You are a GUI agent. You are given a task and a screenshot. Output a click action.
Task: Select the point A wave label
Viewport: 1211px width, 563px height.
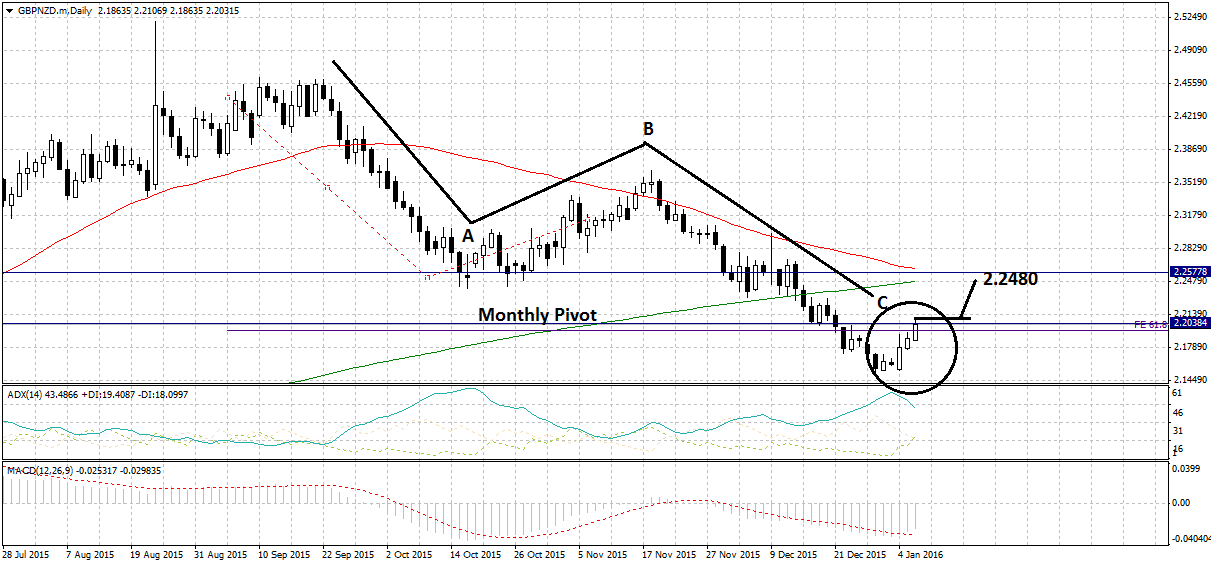coord(467,237)
